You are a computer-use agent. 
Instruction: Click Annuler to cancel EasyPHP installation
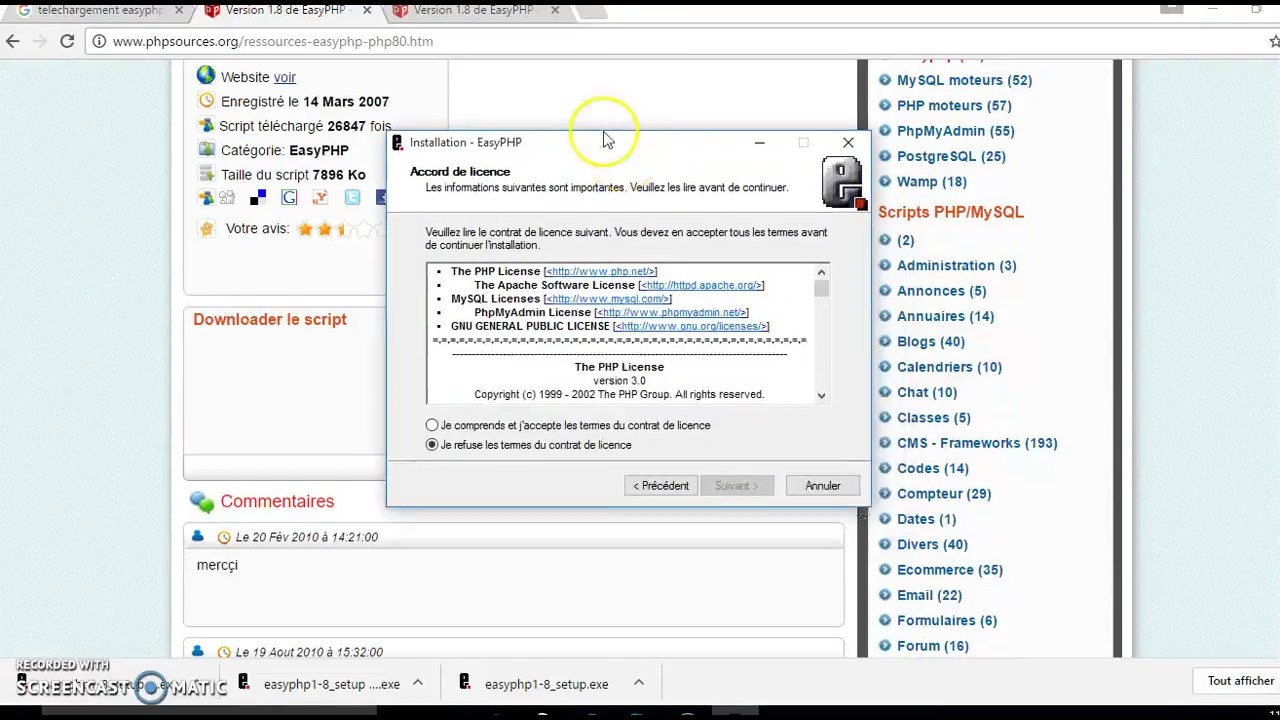pyautogui.click(x=823, y=486)
